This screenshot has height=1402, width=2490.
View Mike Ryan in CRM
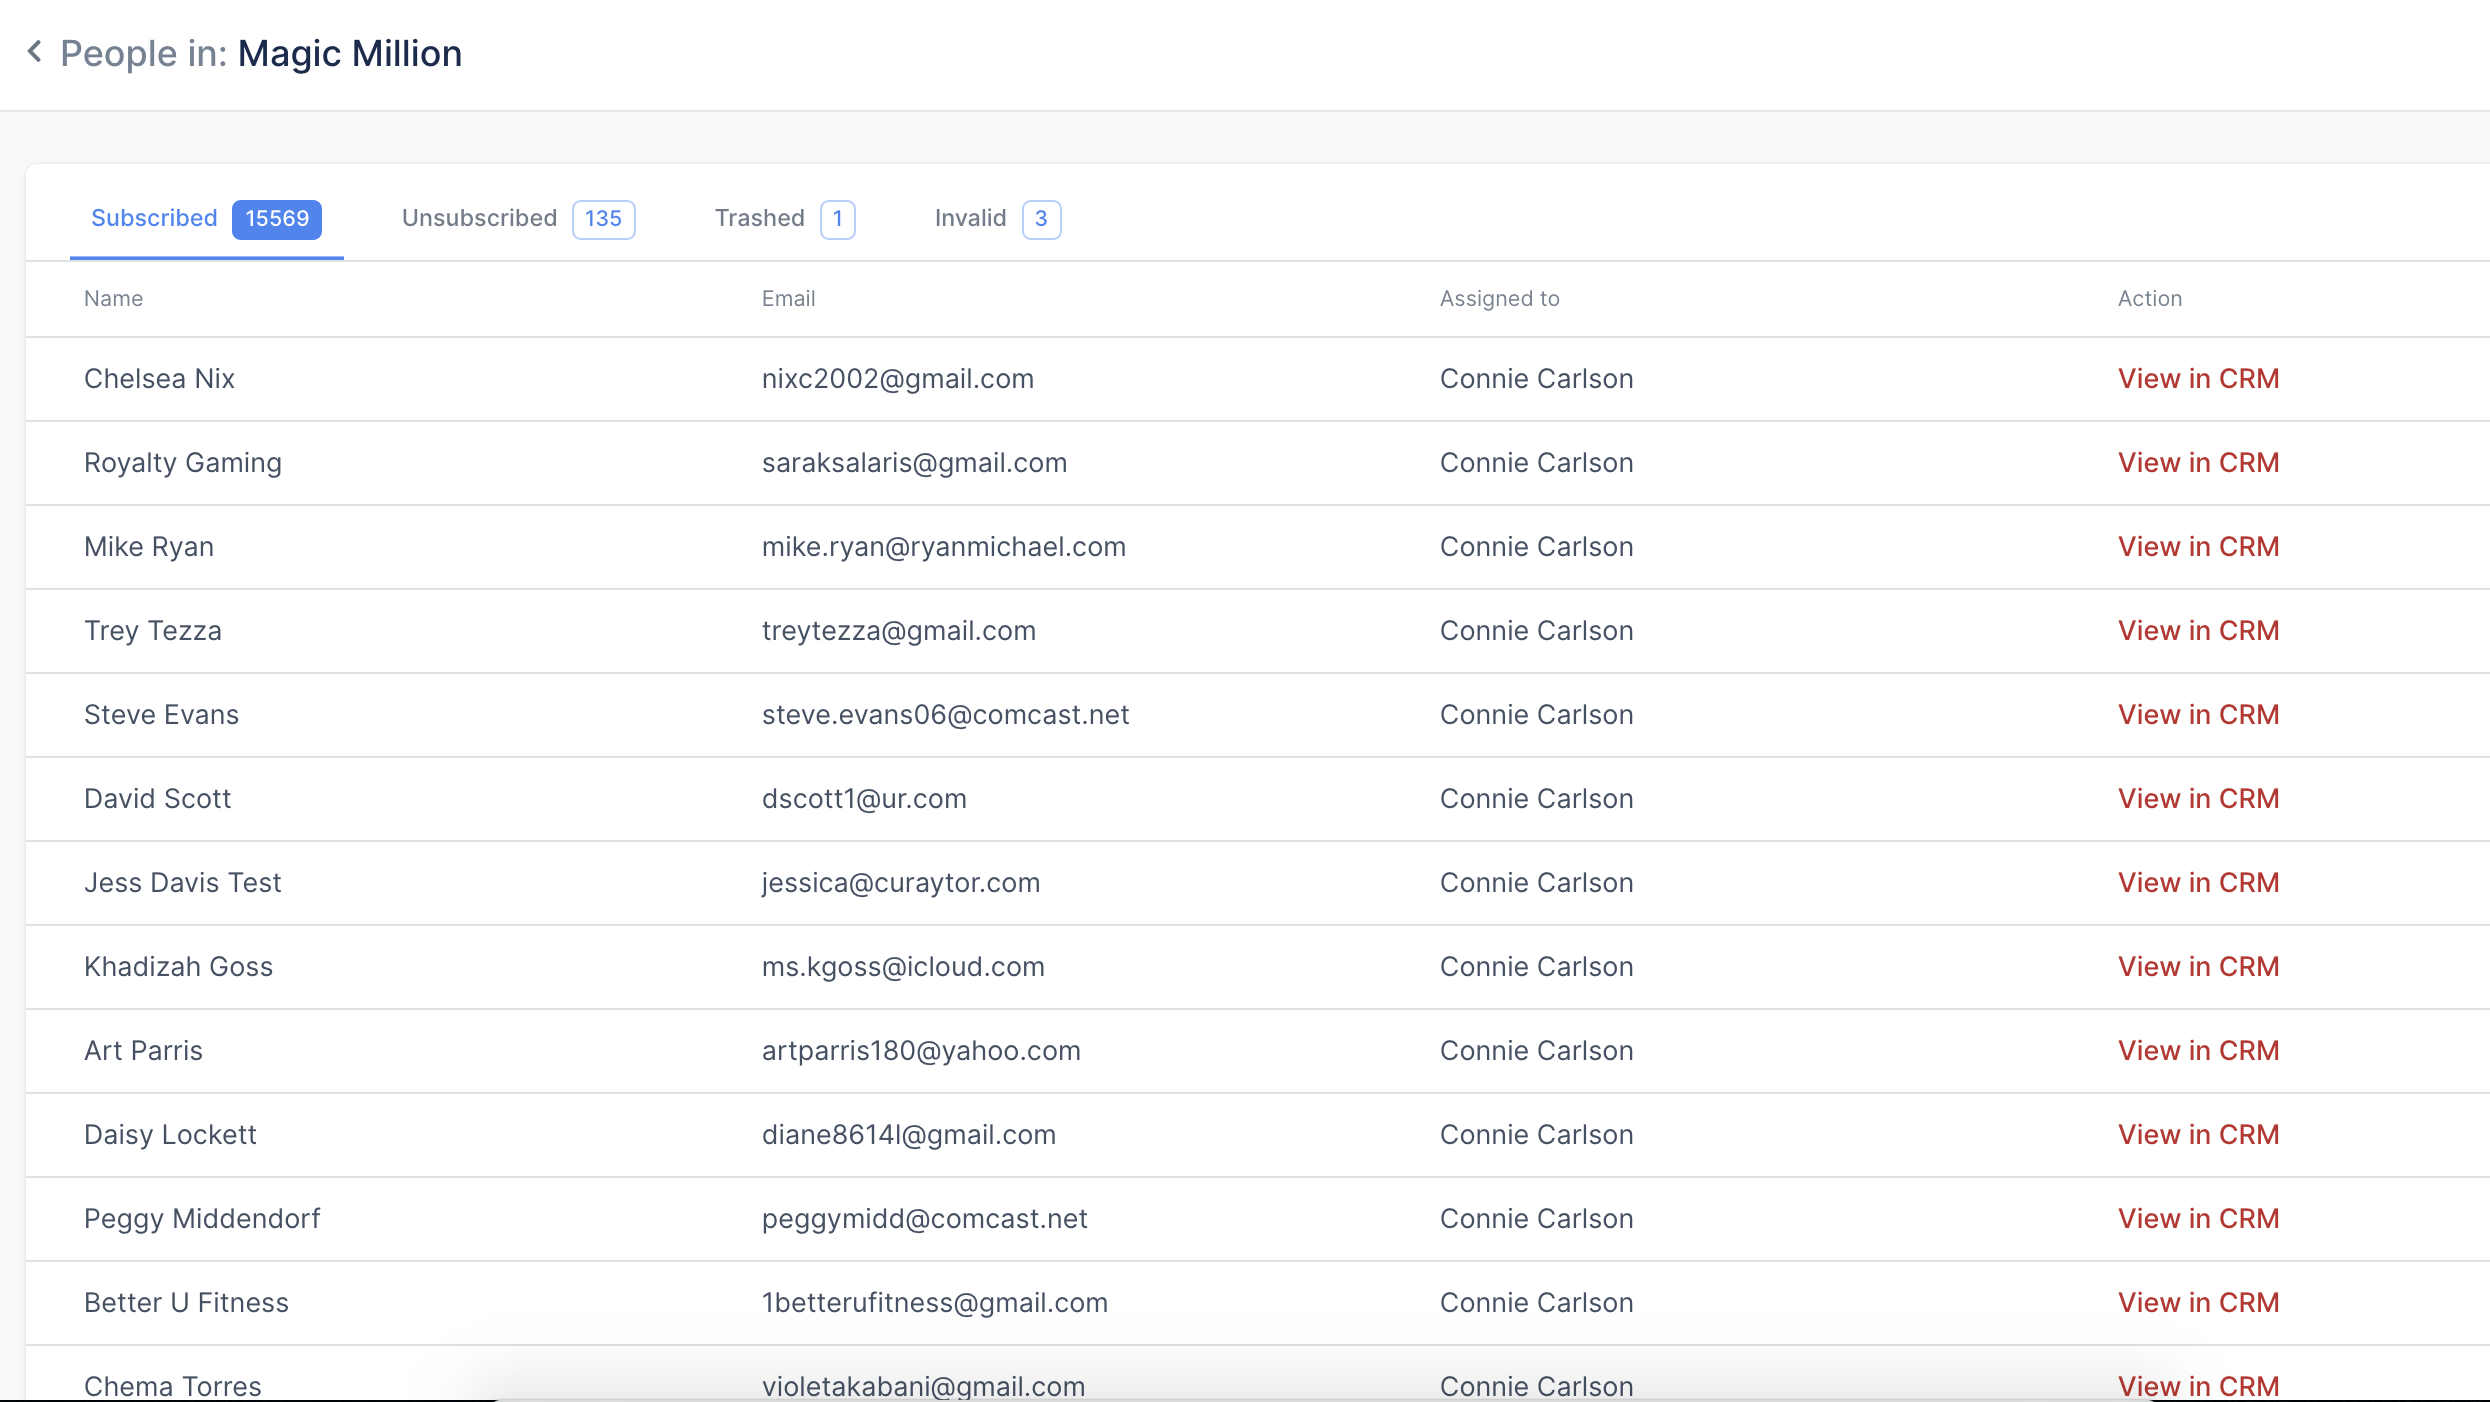(2199, 547)
